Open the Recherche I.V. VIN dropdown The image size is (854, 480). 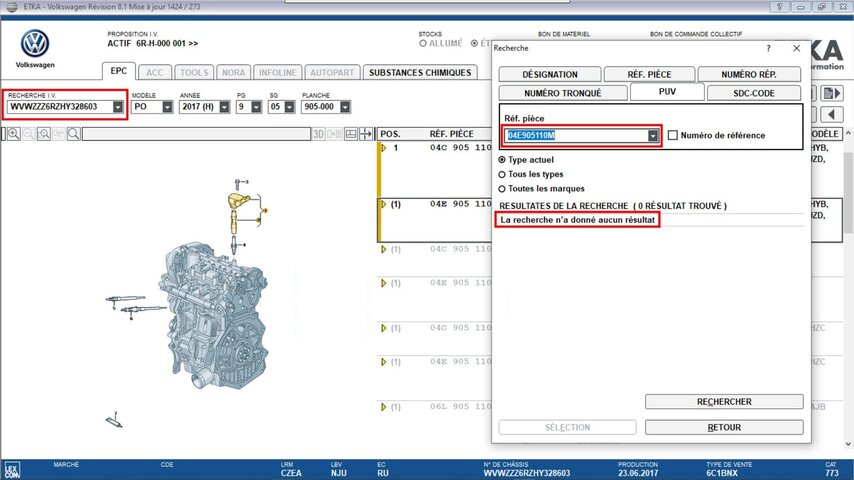118,107
